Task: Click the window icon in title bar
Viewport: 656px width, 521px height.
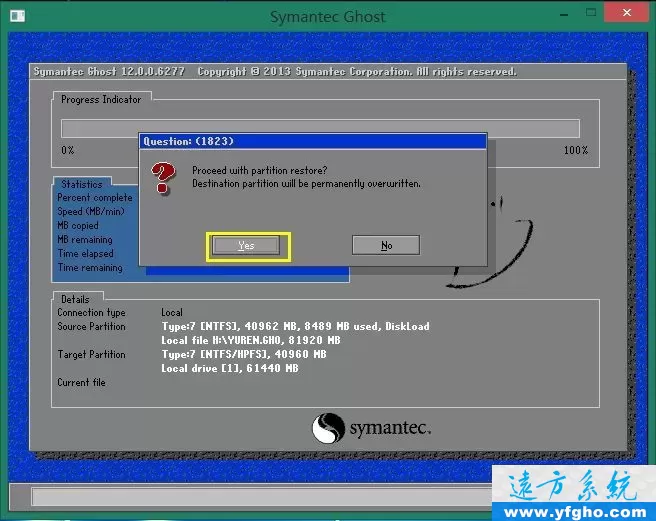Action: 15,17
